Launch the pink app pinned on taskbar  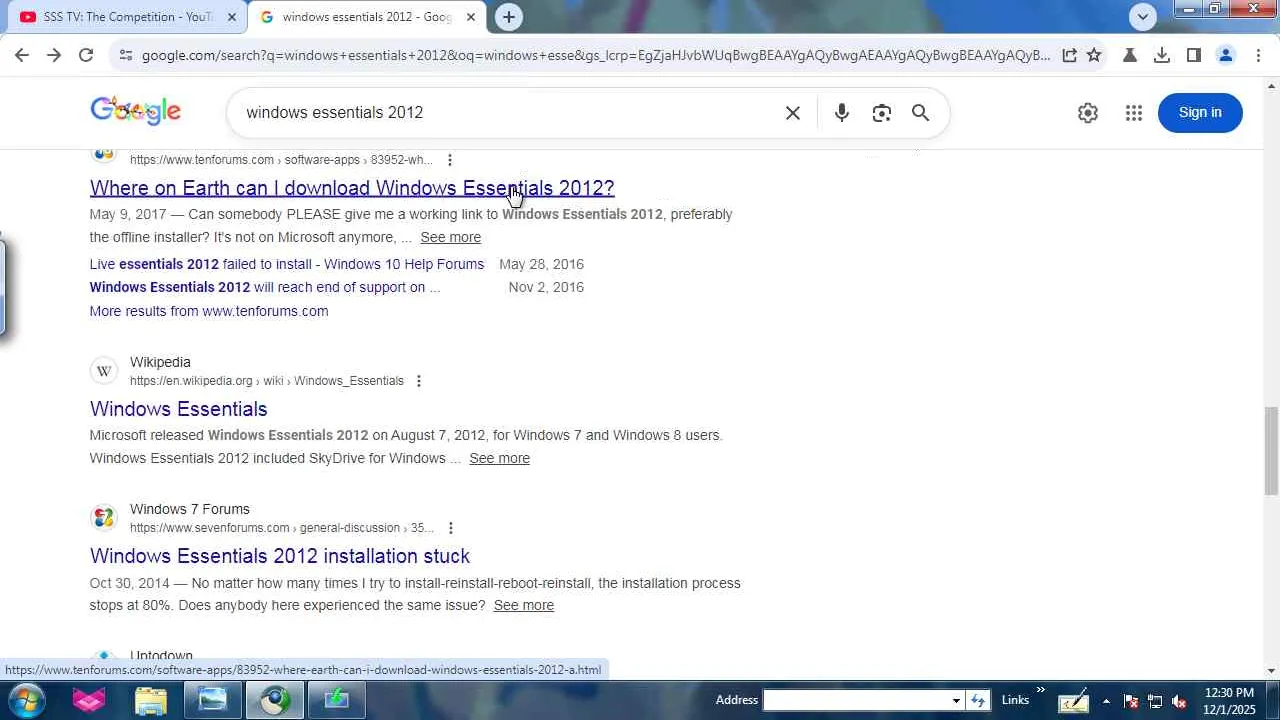88,700
